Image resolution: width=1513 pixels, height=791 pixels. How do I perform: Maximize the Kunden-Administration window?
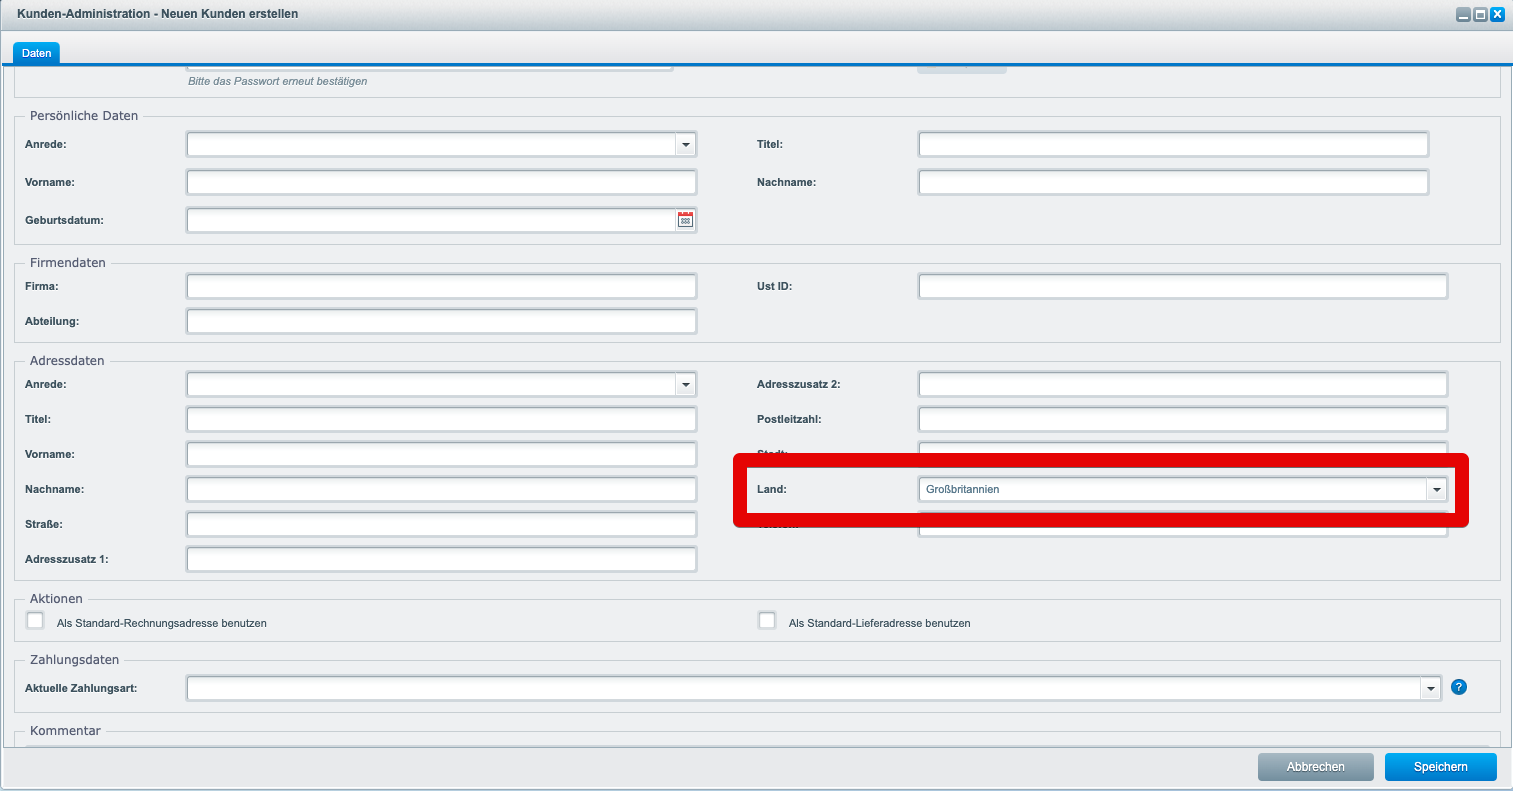pyautogui.click(x=1480, y=14)
